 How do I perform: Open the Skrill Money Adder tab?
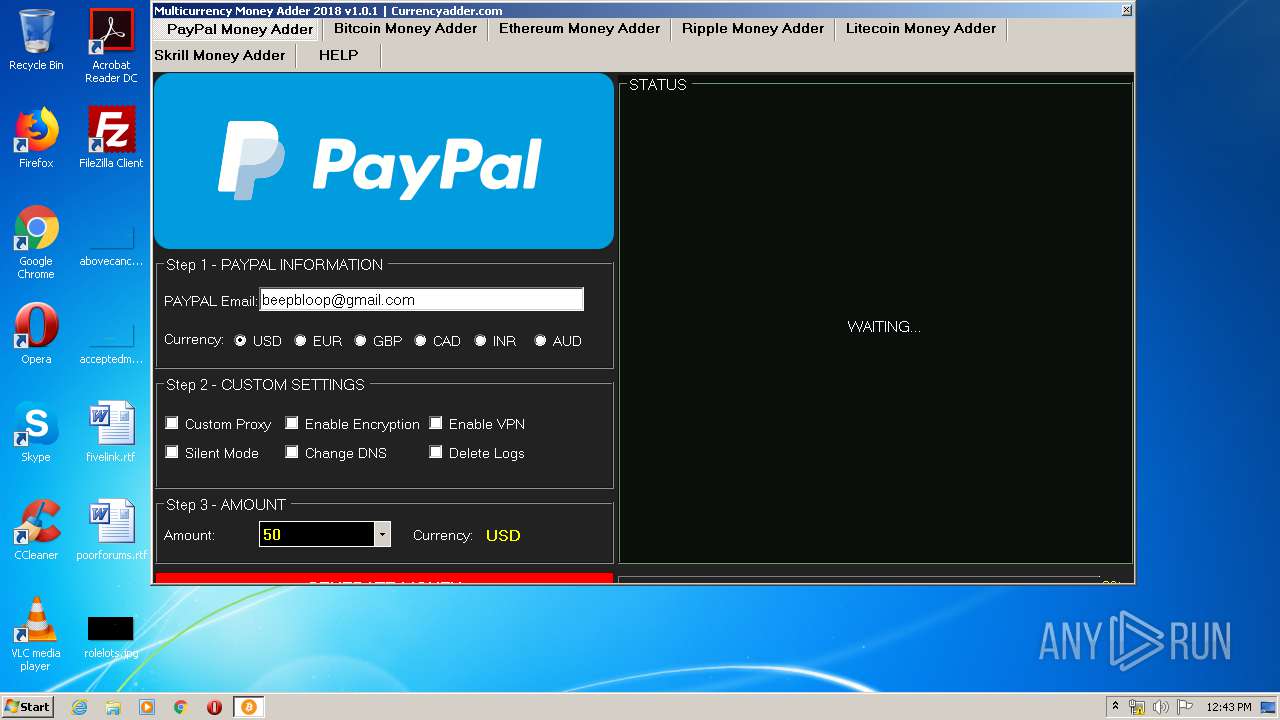pos(220,56)
